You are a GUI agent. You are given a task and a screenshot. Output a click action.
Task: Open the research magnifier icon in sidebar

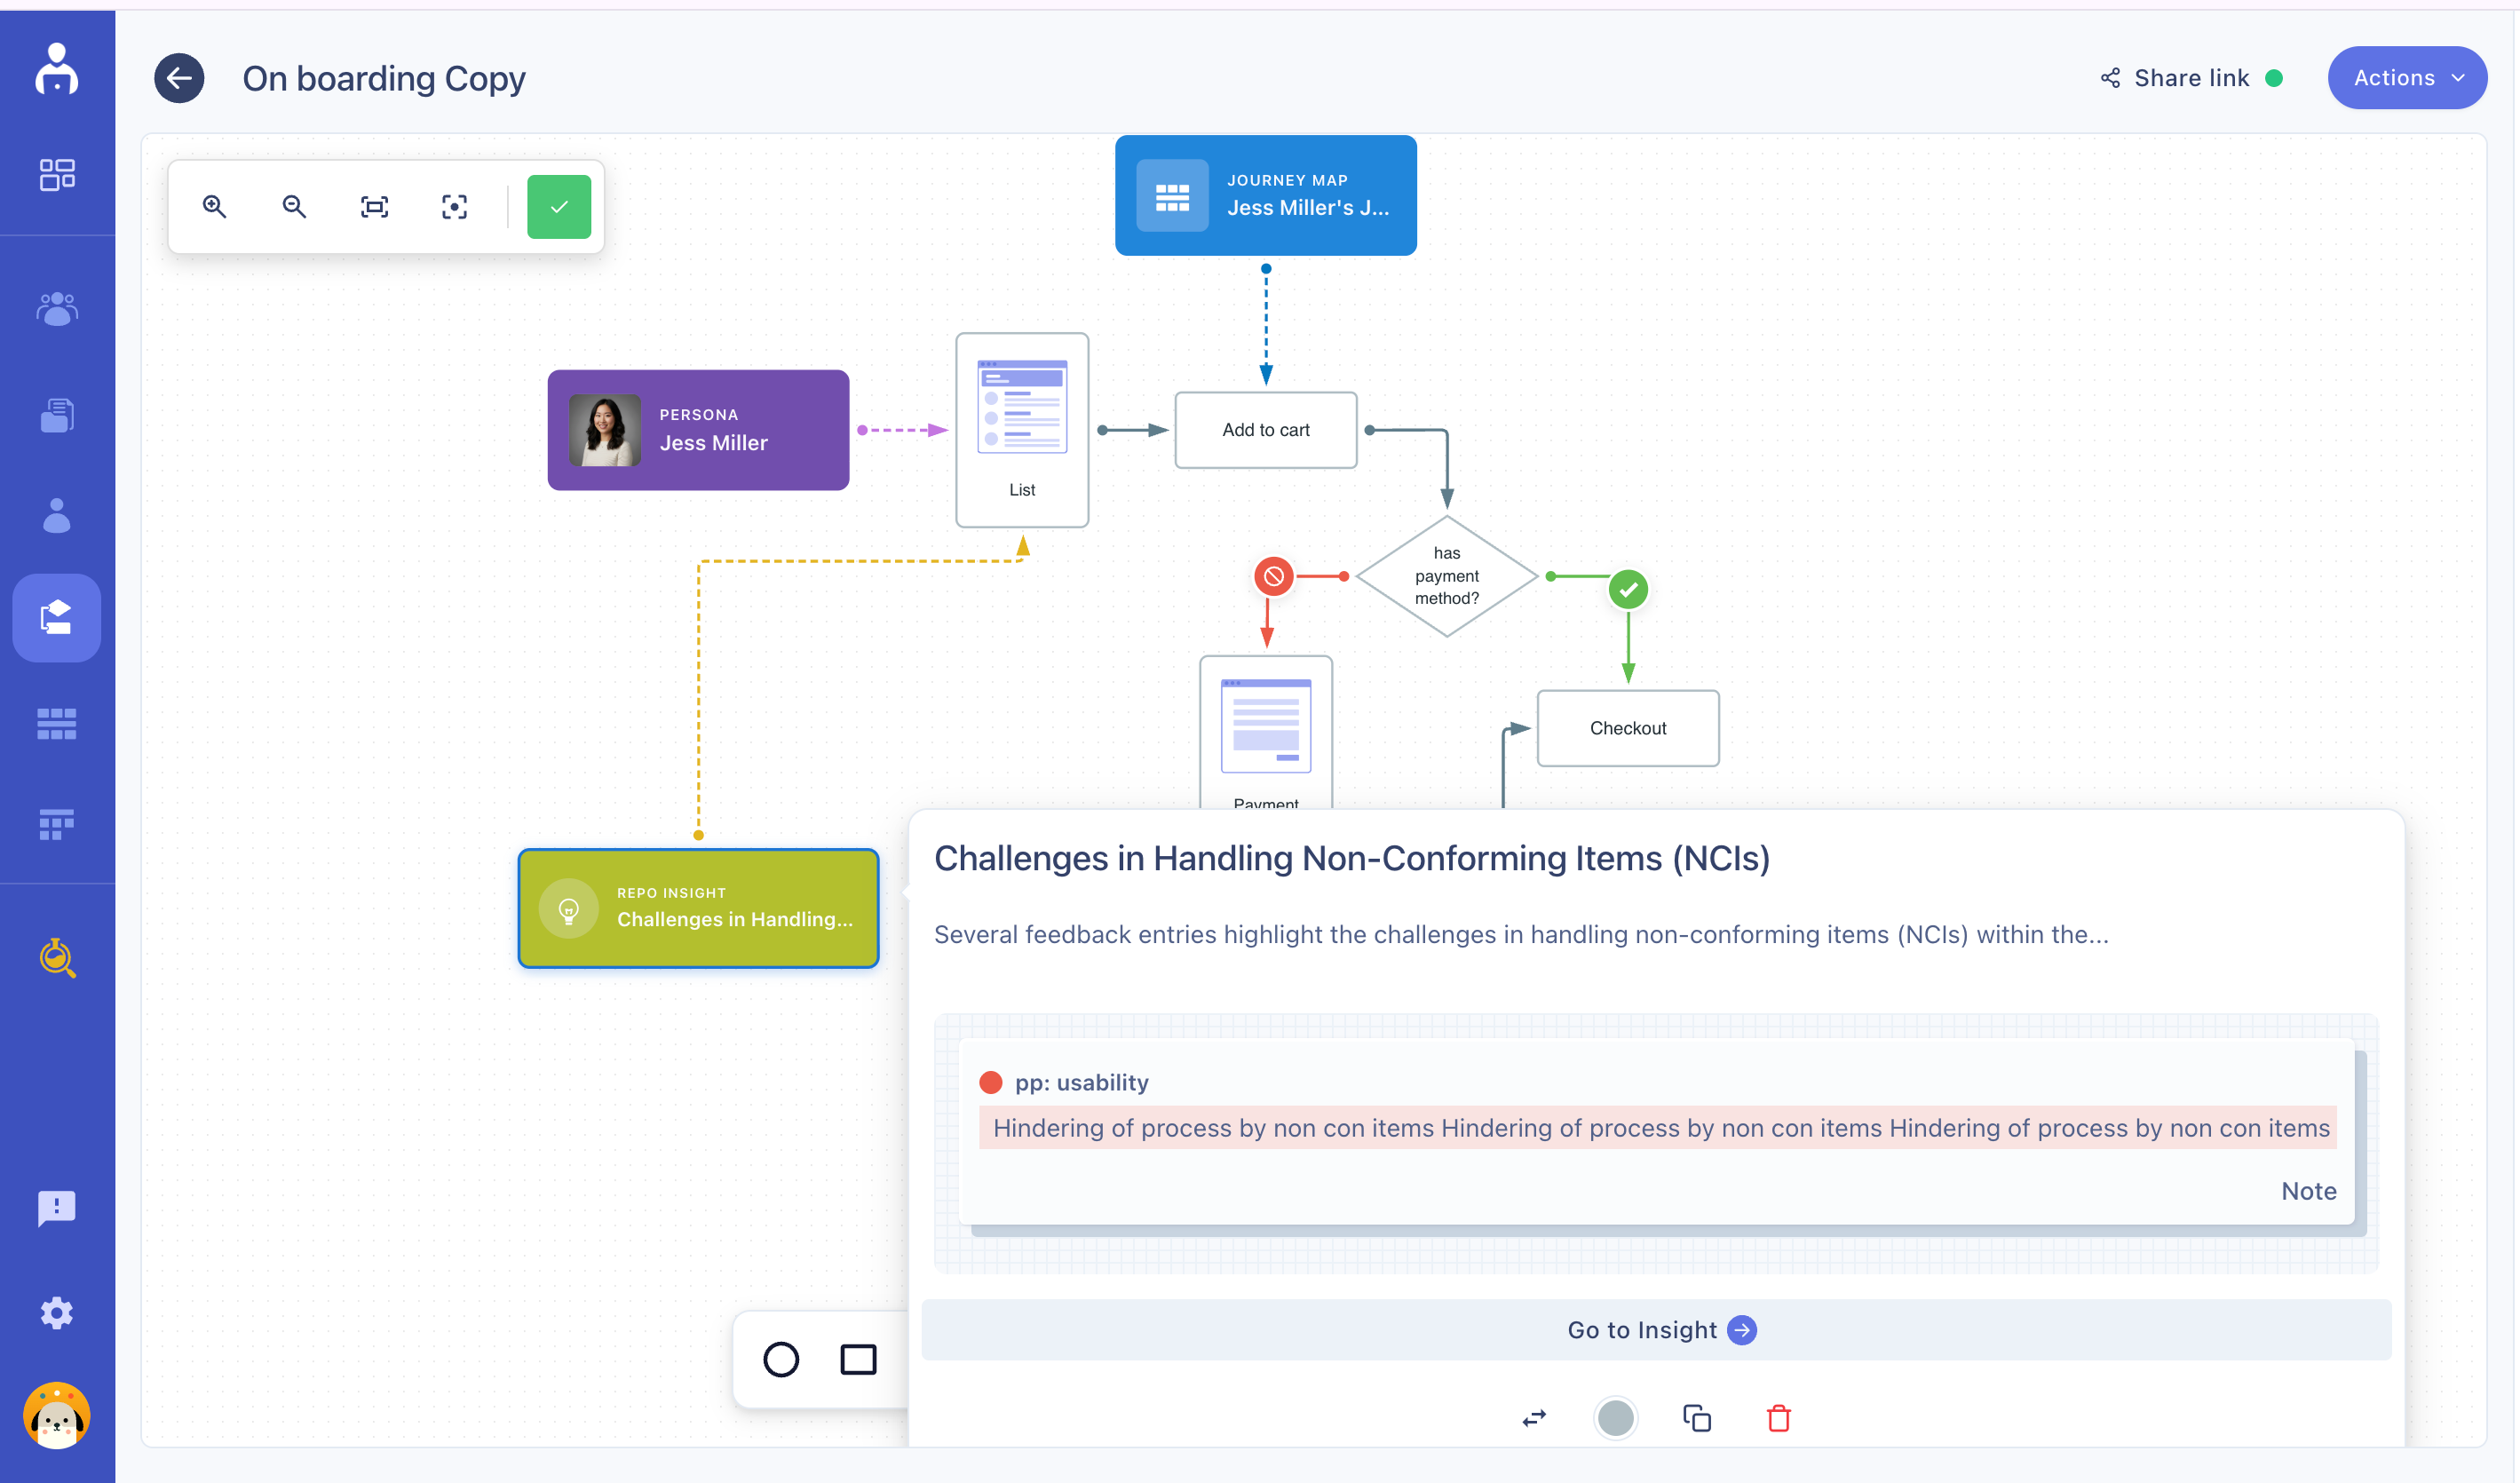[x=57, y=957]
